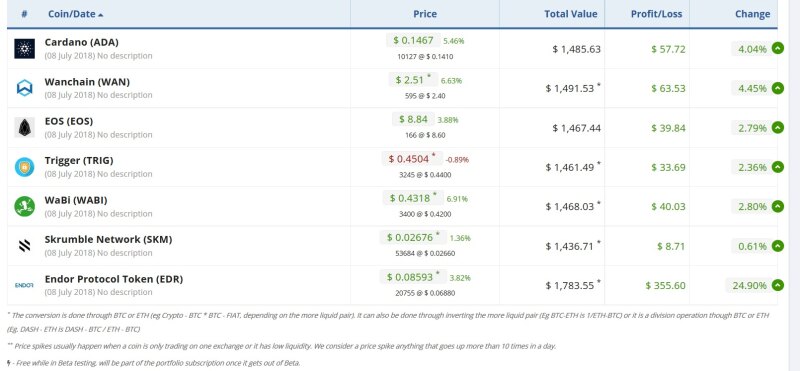
Task: Open Trigger (TRIG) coin name
Action: click(x=79, y=160)
